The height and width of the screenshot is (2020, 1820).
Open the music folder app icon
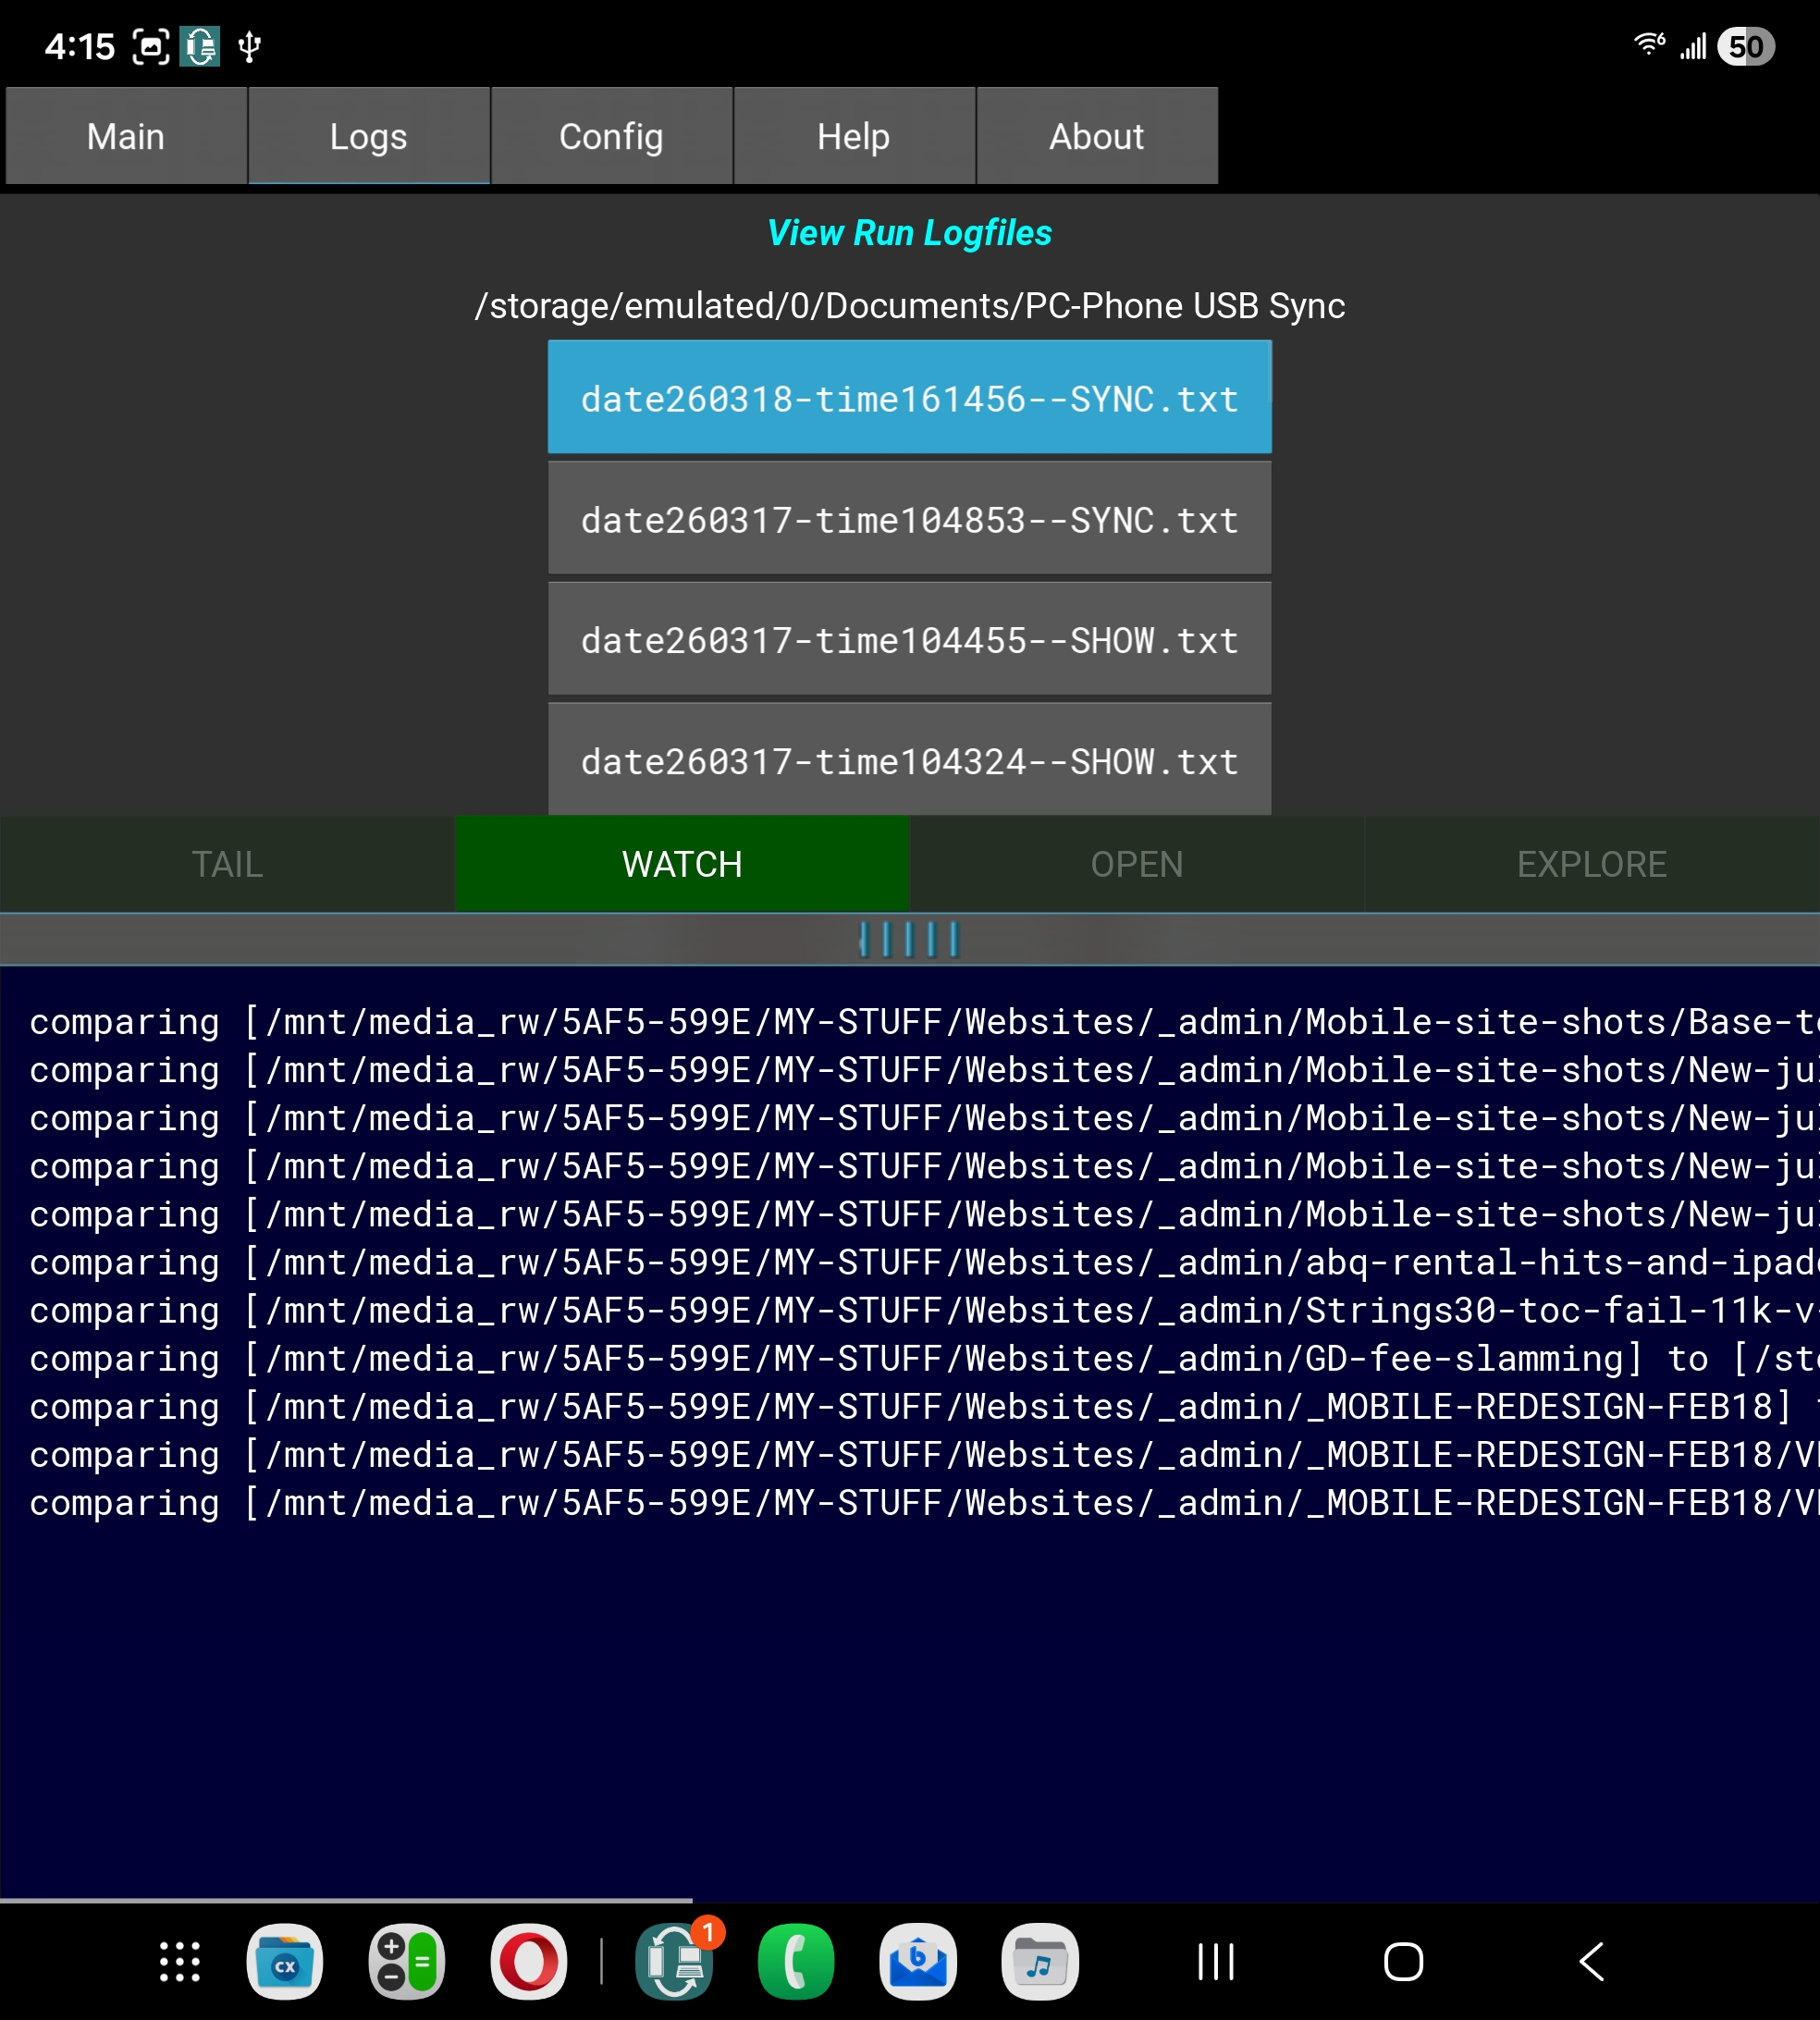pyautogui.click(x=1040, y=1962)
